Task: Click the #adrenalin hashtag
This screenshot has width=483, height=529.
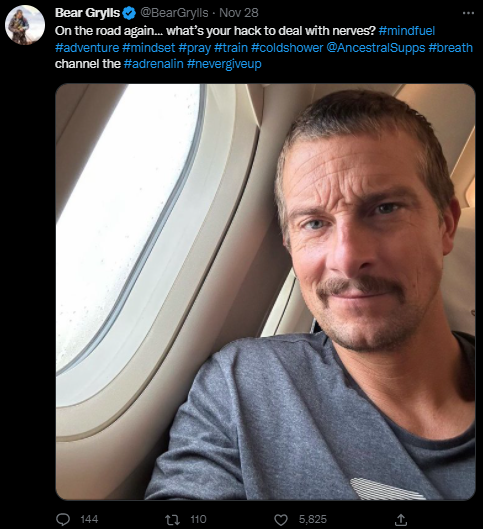Action: tap(153, 64)
